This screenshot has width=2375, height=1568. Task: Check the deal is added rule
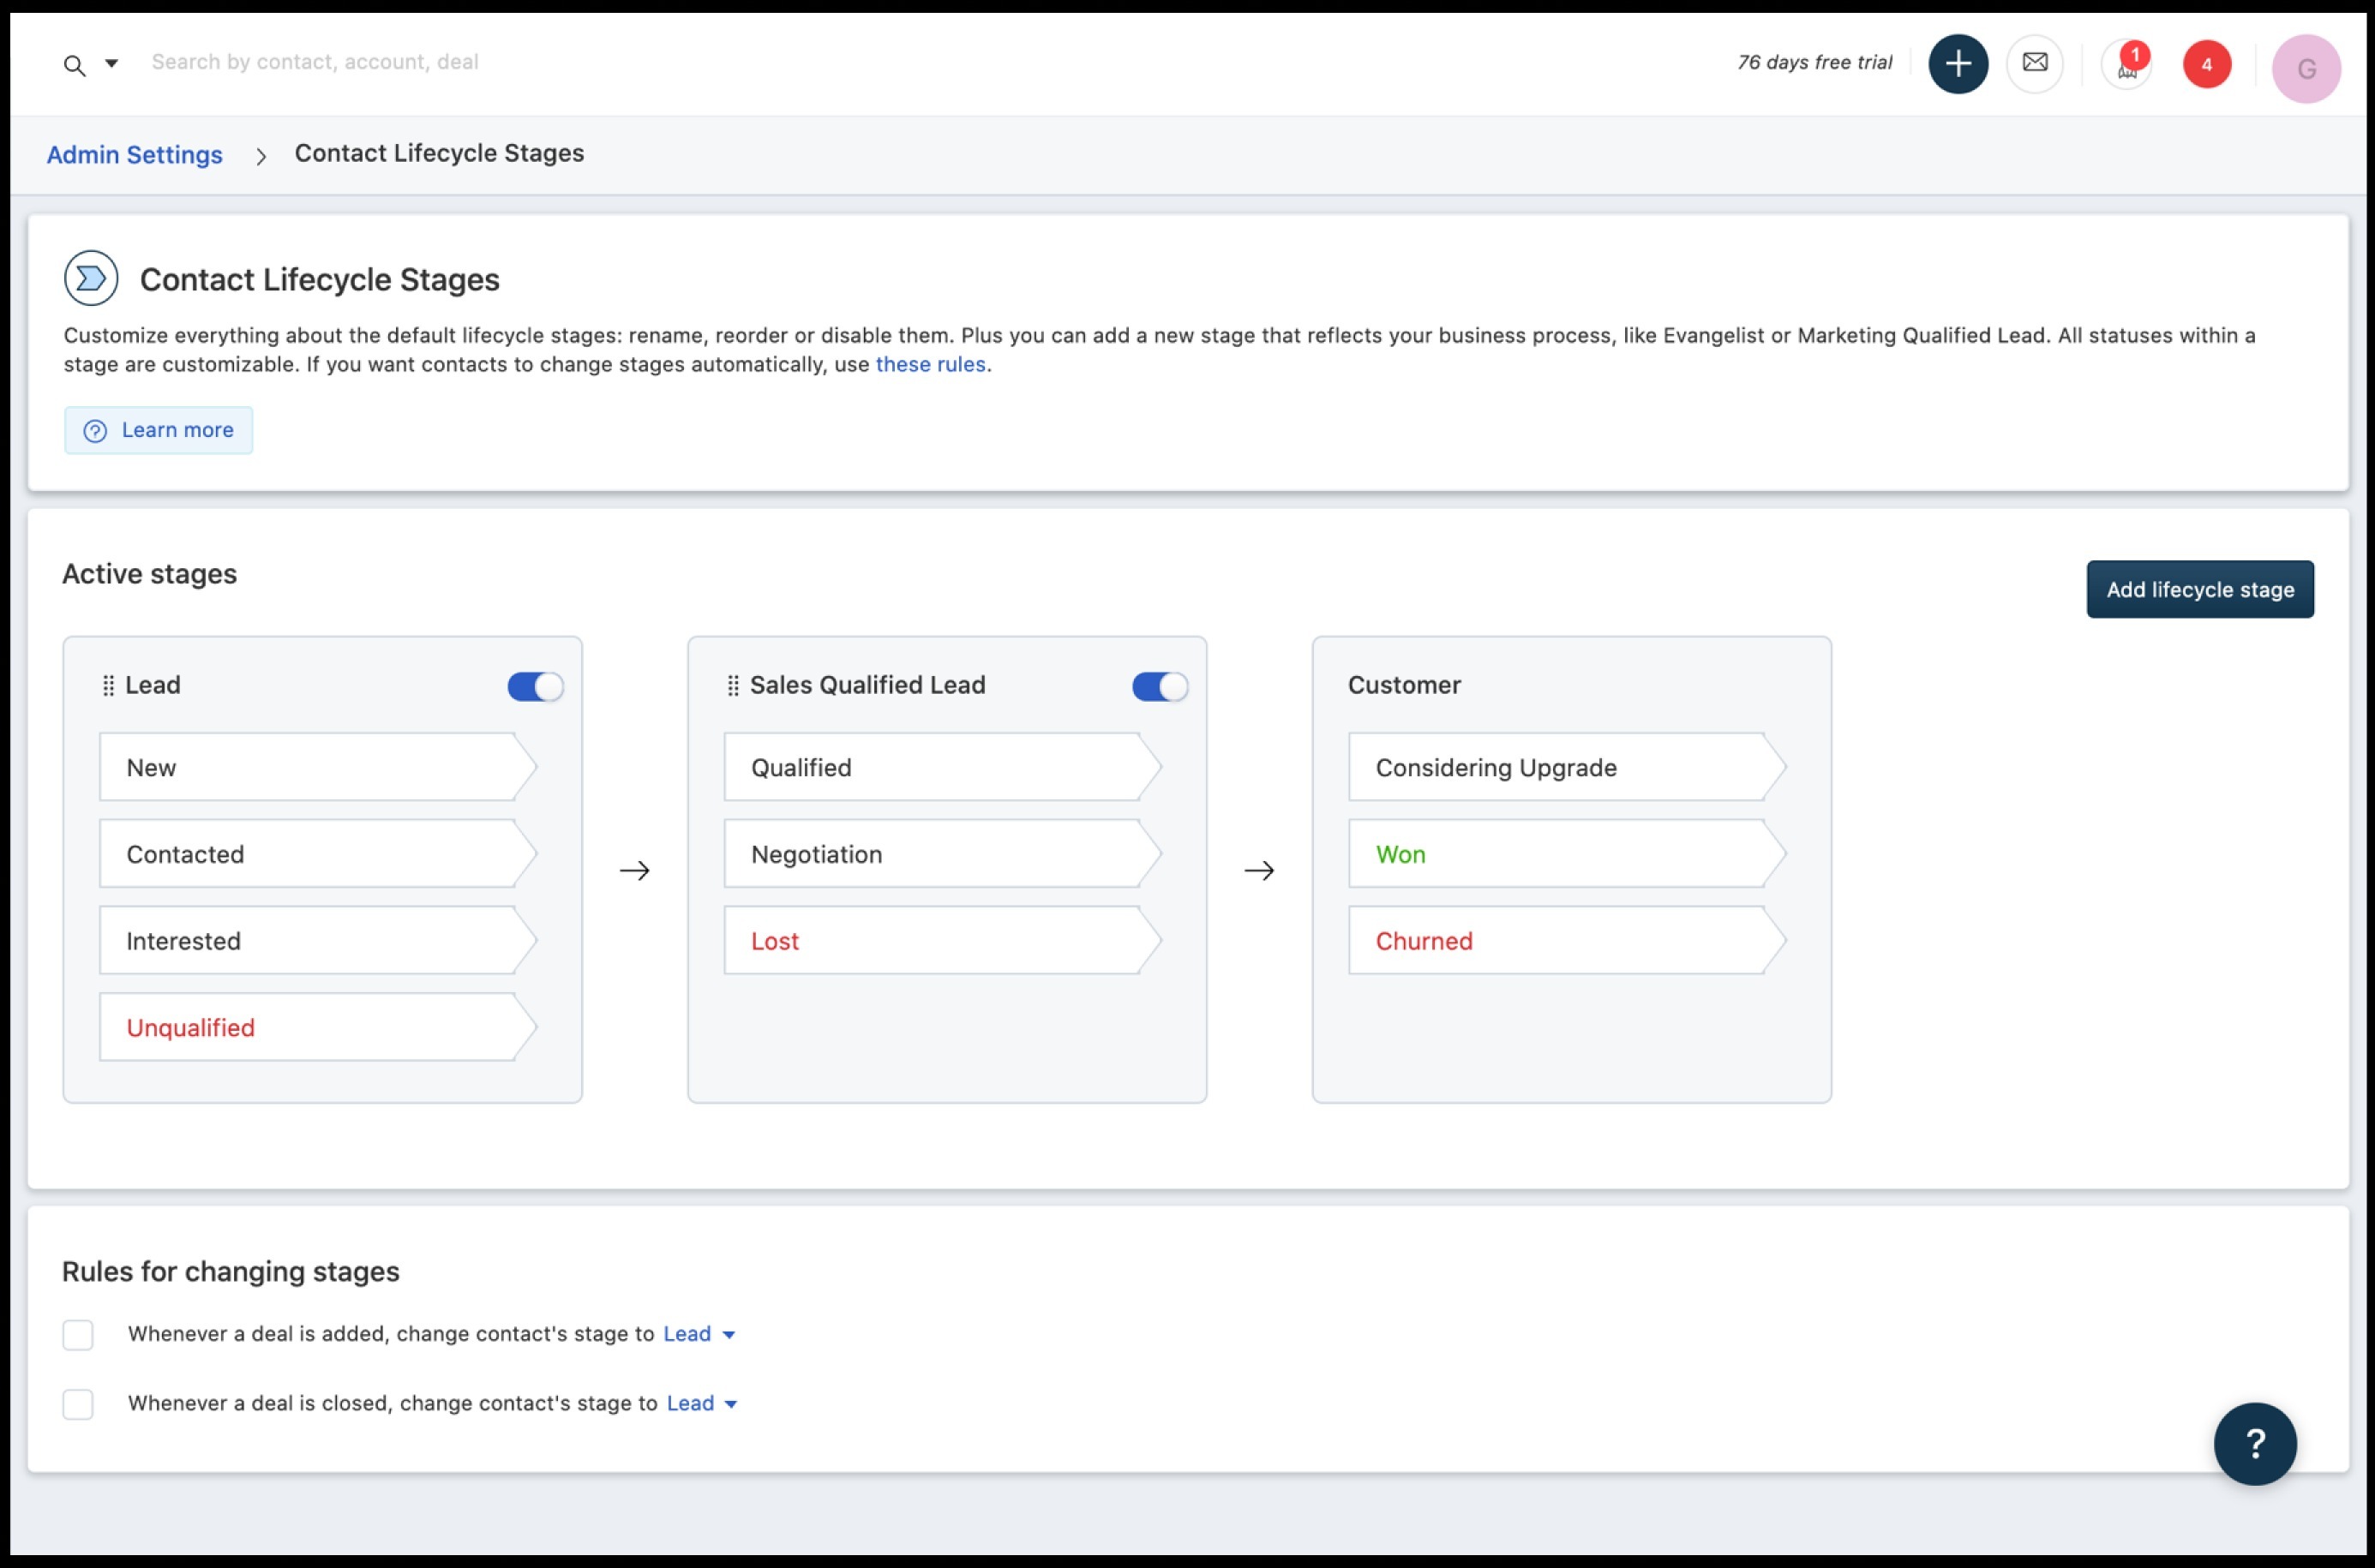pyautogui.click(x=78, y=1335)
